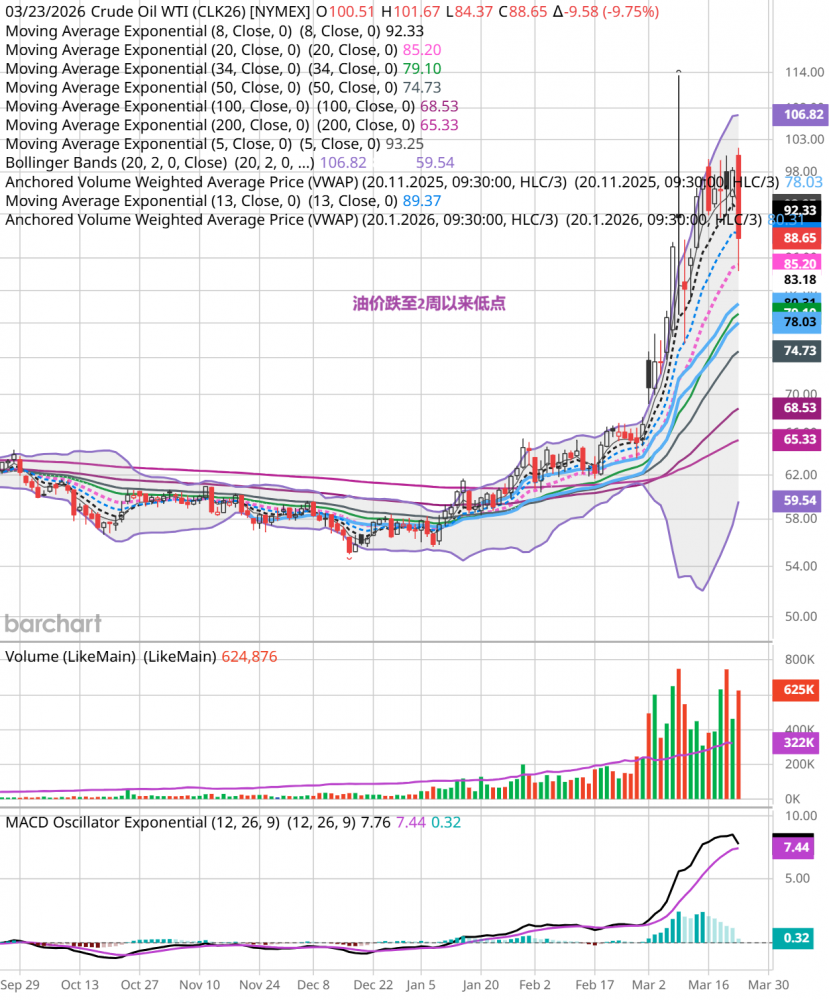Select the Moving Average Exponential (200, Close, 0) legend
This screenshot has height=1000, width=829.
157,125
